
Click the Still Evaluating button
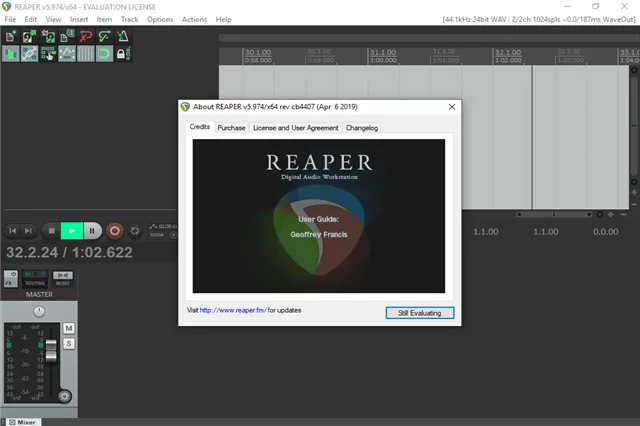[420, 313]
